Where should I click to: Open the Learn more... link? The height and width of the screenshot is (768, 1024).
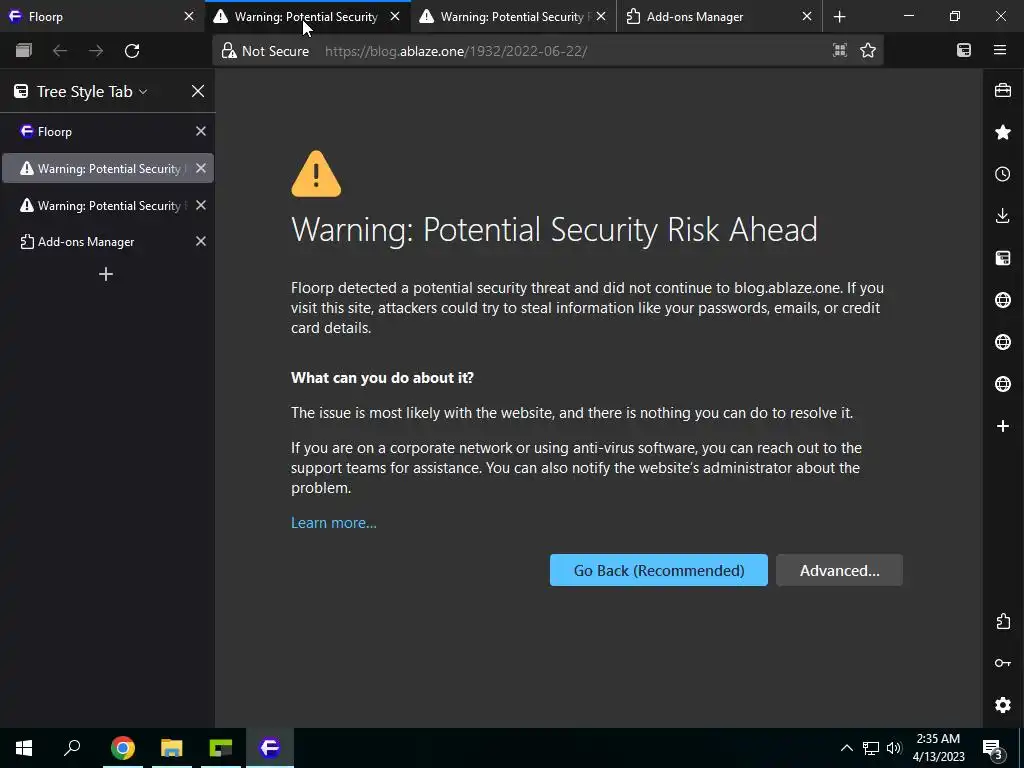coord(334,522)
